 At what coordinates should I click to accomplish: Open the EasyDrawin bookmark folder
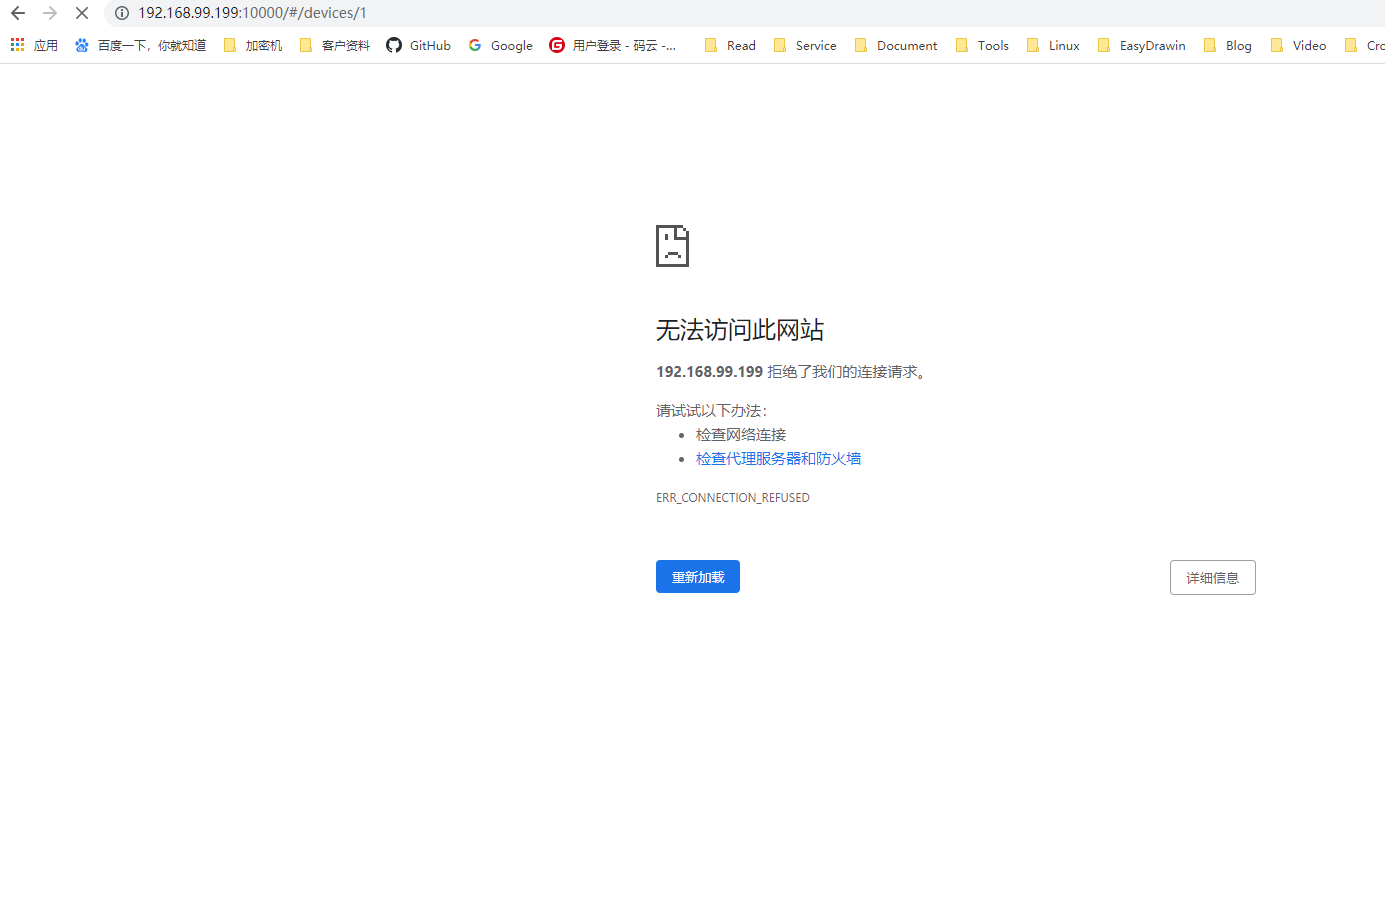1141,45
